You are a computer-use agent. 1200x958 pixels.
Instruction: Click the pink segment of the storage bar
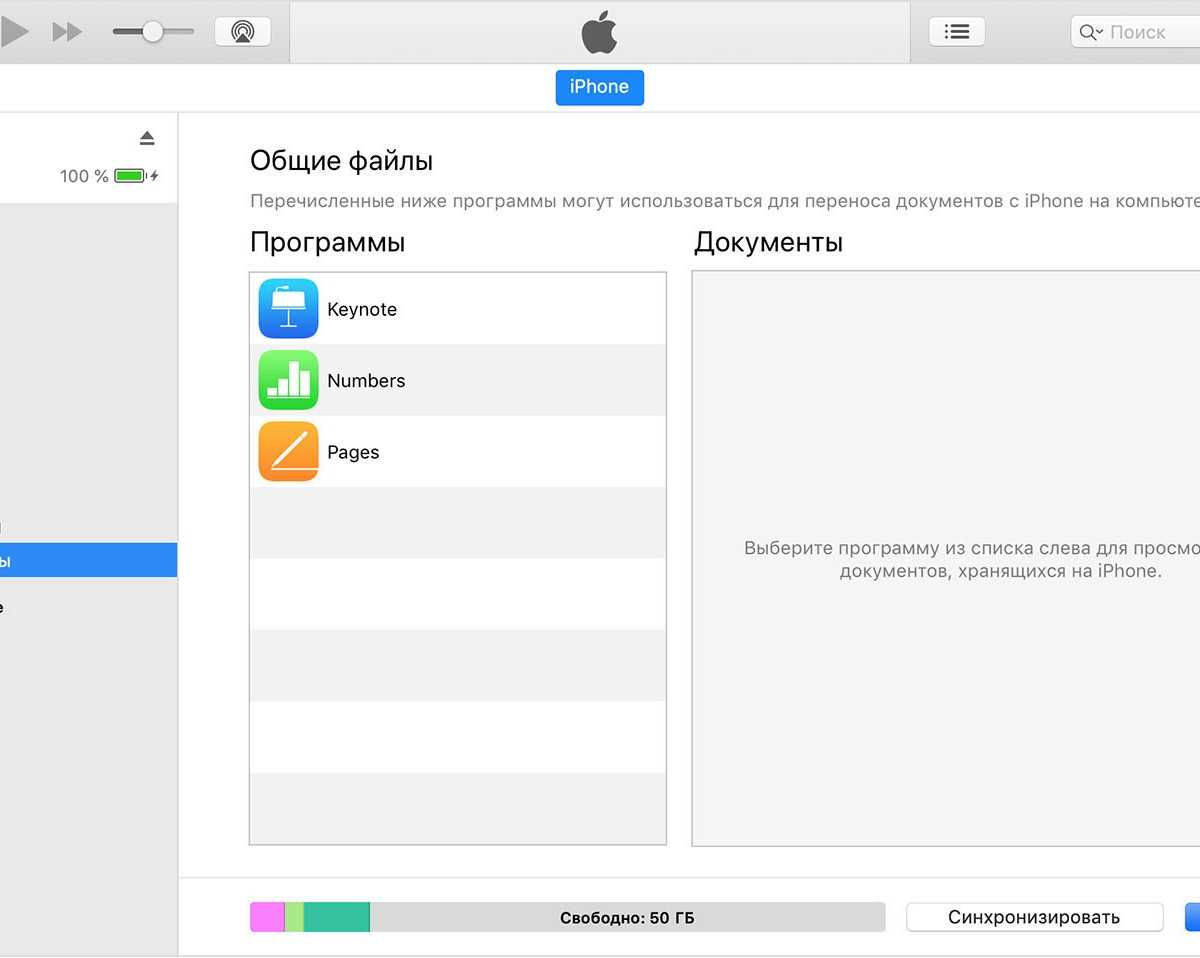[x=267, y=917]
